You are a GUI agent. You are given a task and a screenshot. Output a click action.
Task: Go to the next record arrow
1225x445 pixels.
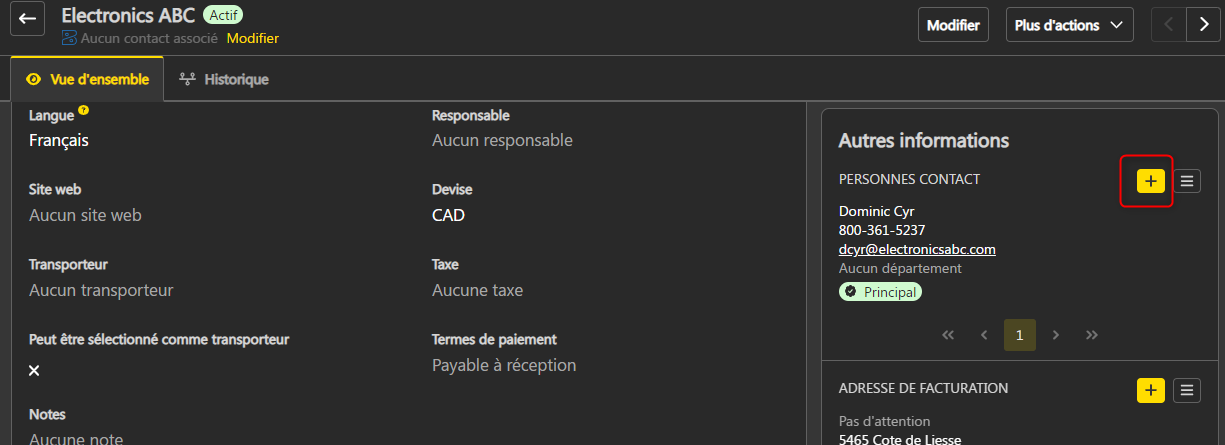coord(1203,25)
